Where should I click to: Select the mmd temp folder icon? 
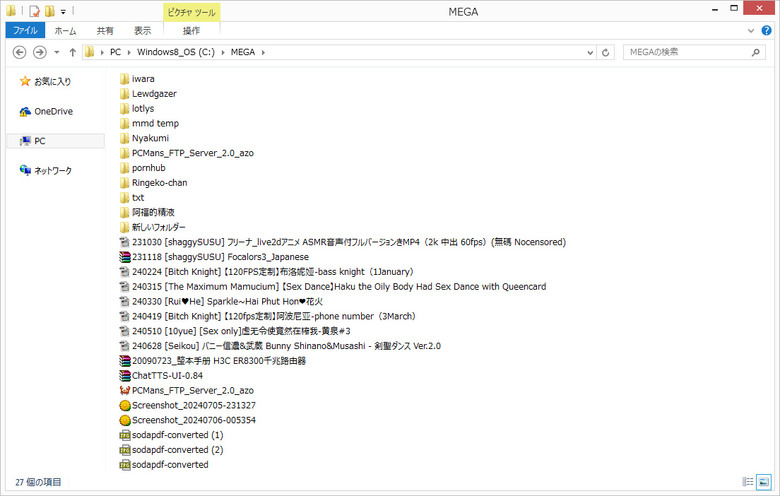click(x=124, y=123)
